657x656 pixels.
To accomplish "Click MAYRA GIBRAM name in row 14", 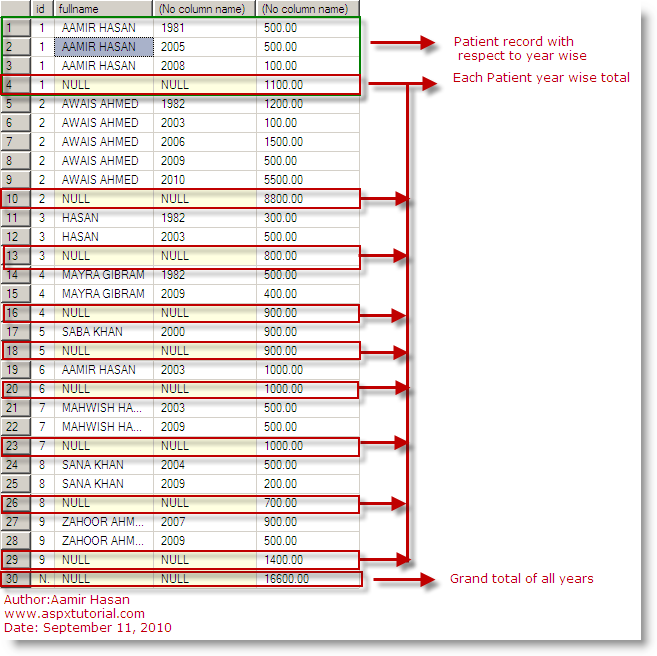I will pyautogui.click(x=104, y=275).
